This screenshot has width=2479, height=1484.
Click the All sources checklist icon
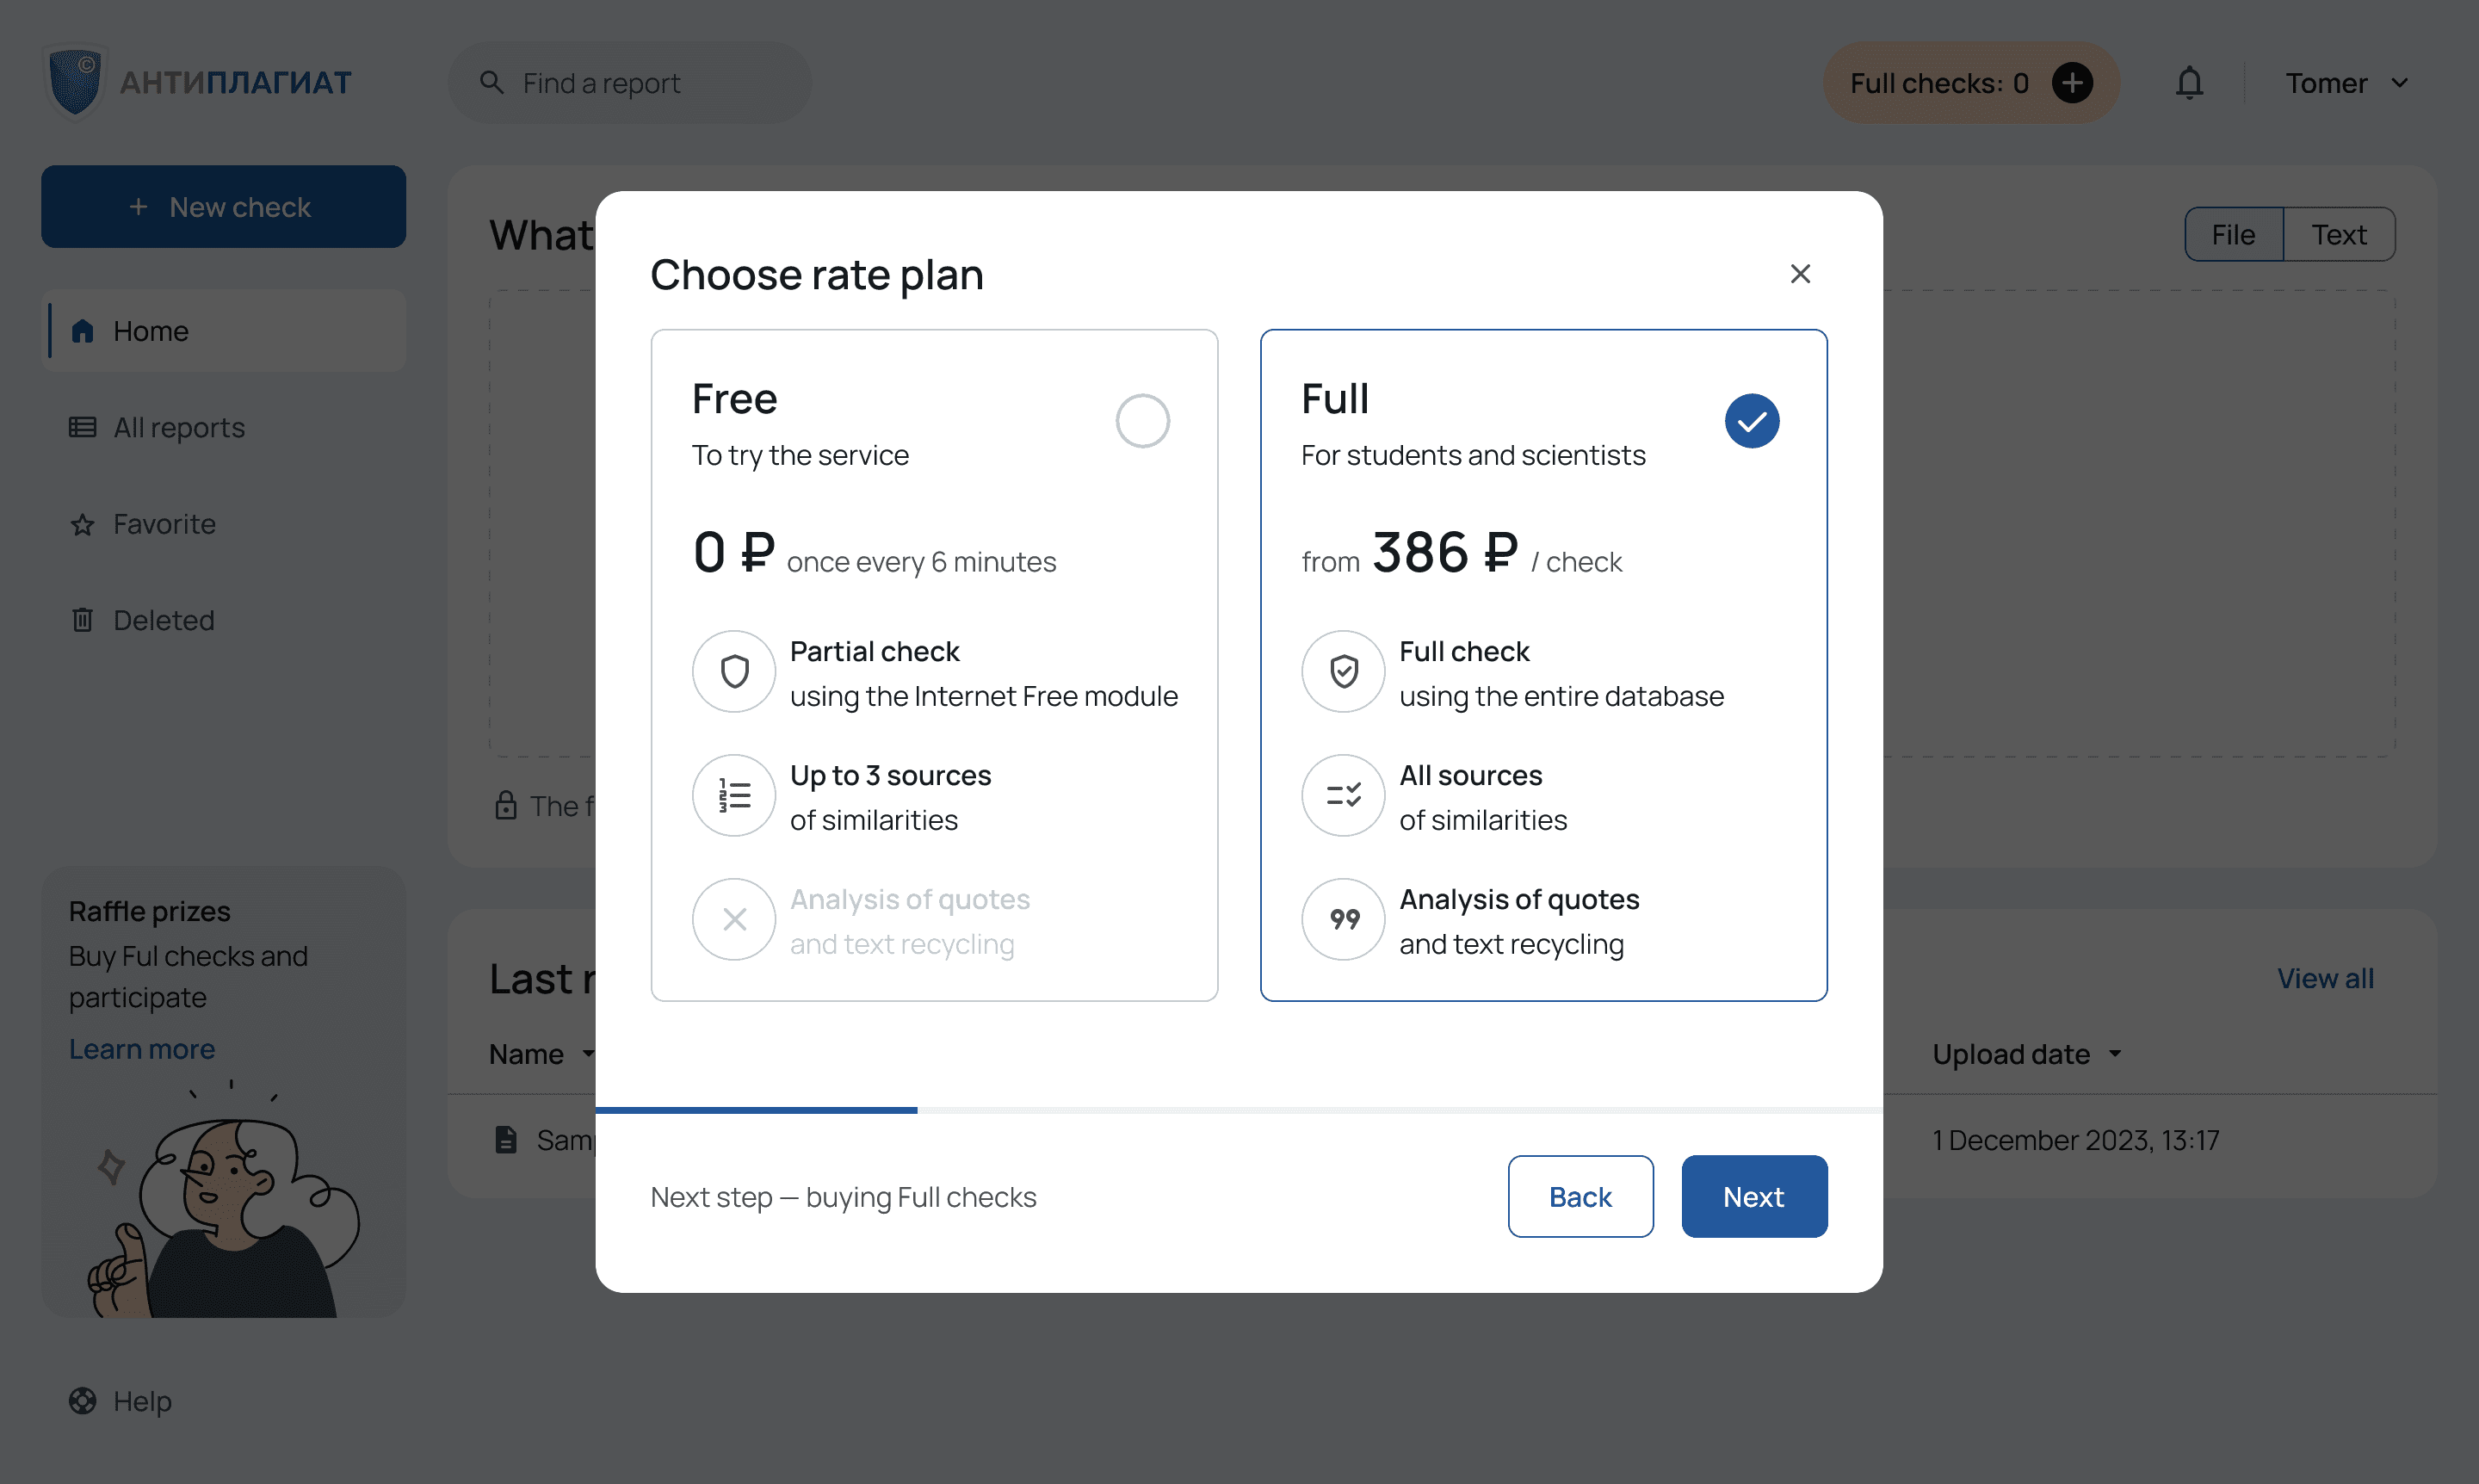tap(1343, 795)
